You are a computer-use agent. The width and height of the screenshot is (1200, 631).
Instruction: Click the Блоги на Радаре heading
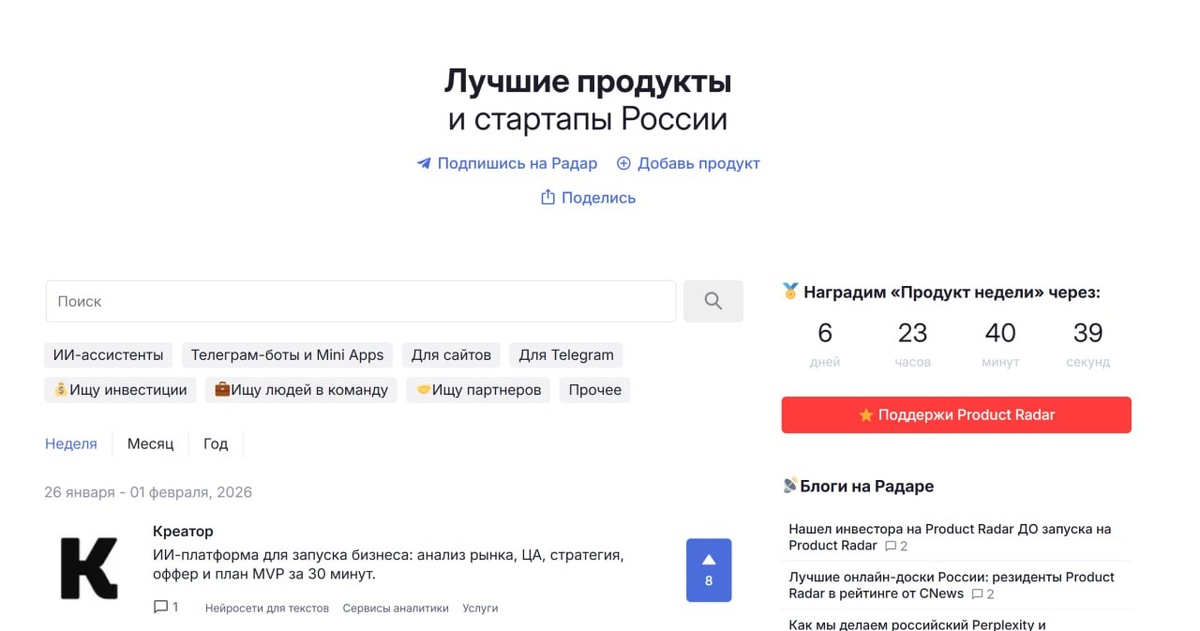click(867, 486)
